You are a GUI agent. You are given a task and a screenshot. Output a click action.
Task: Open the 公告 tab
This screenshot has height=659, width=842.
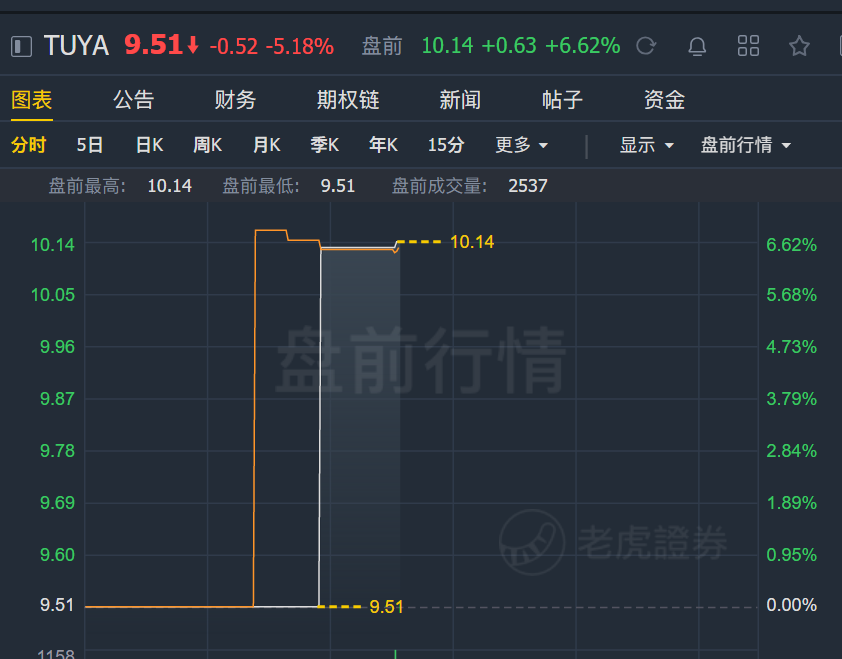point(134,100)
